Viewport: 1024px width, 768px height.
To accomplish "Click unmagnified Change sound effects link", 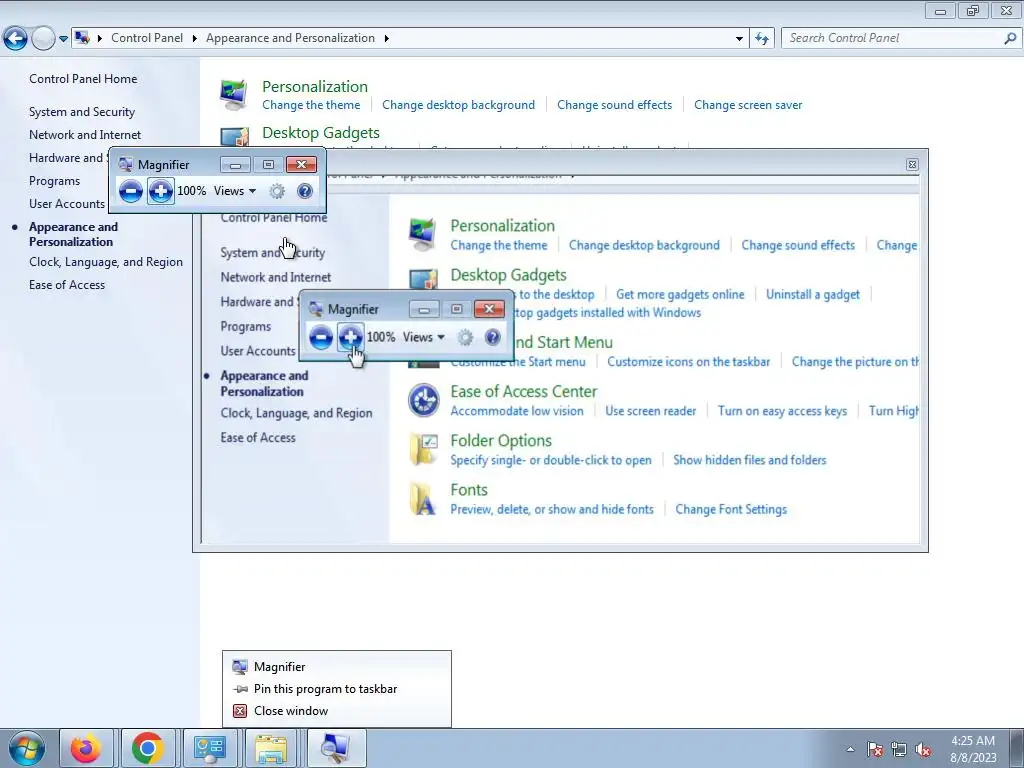I will [615, 105].
